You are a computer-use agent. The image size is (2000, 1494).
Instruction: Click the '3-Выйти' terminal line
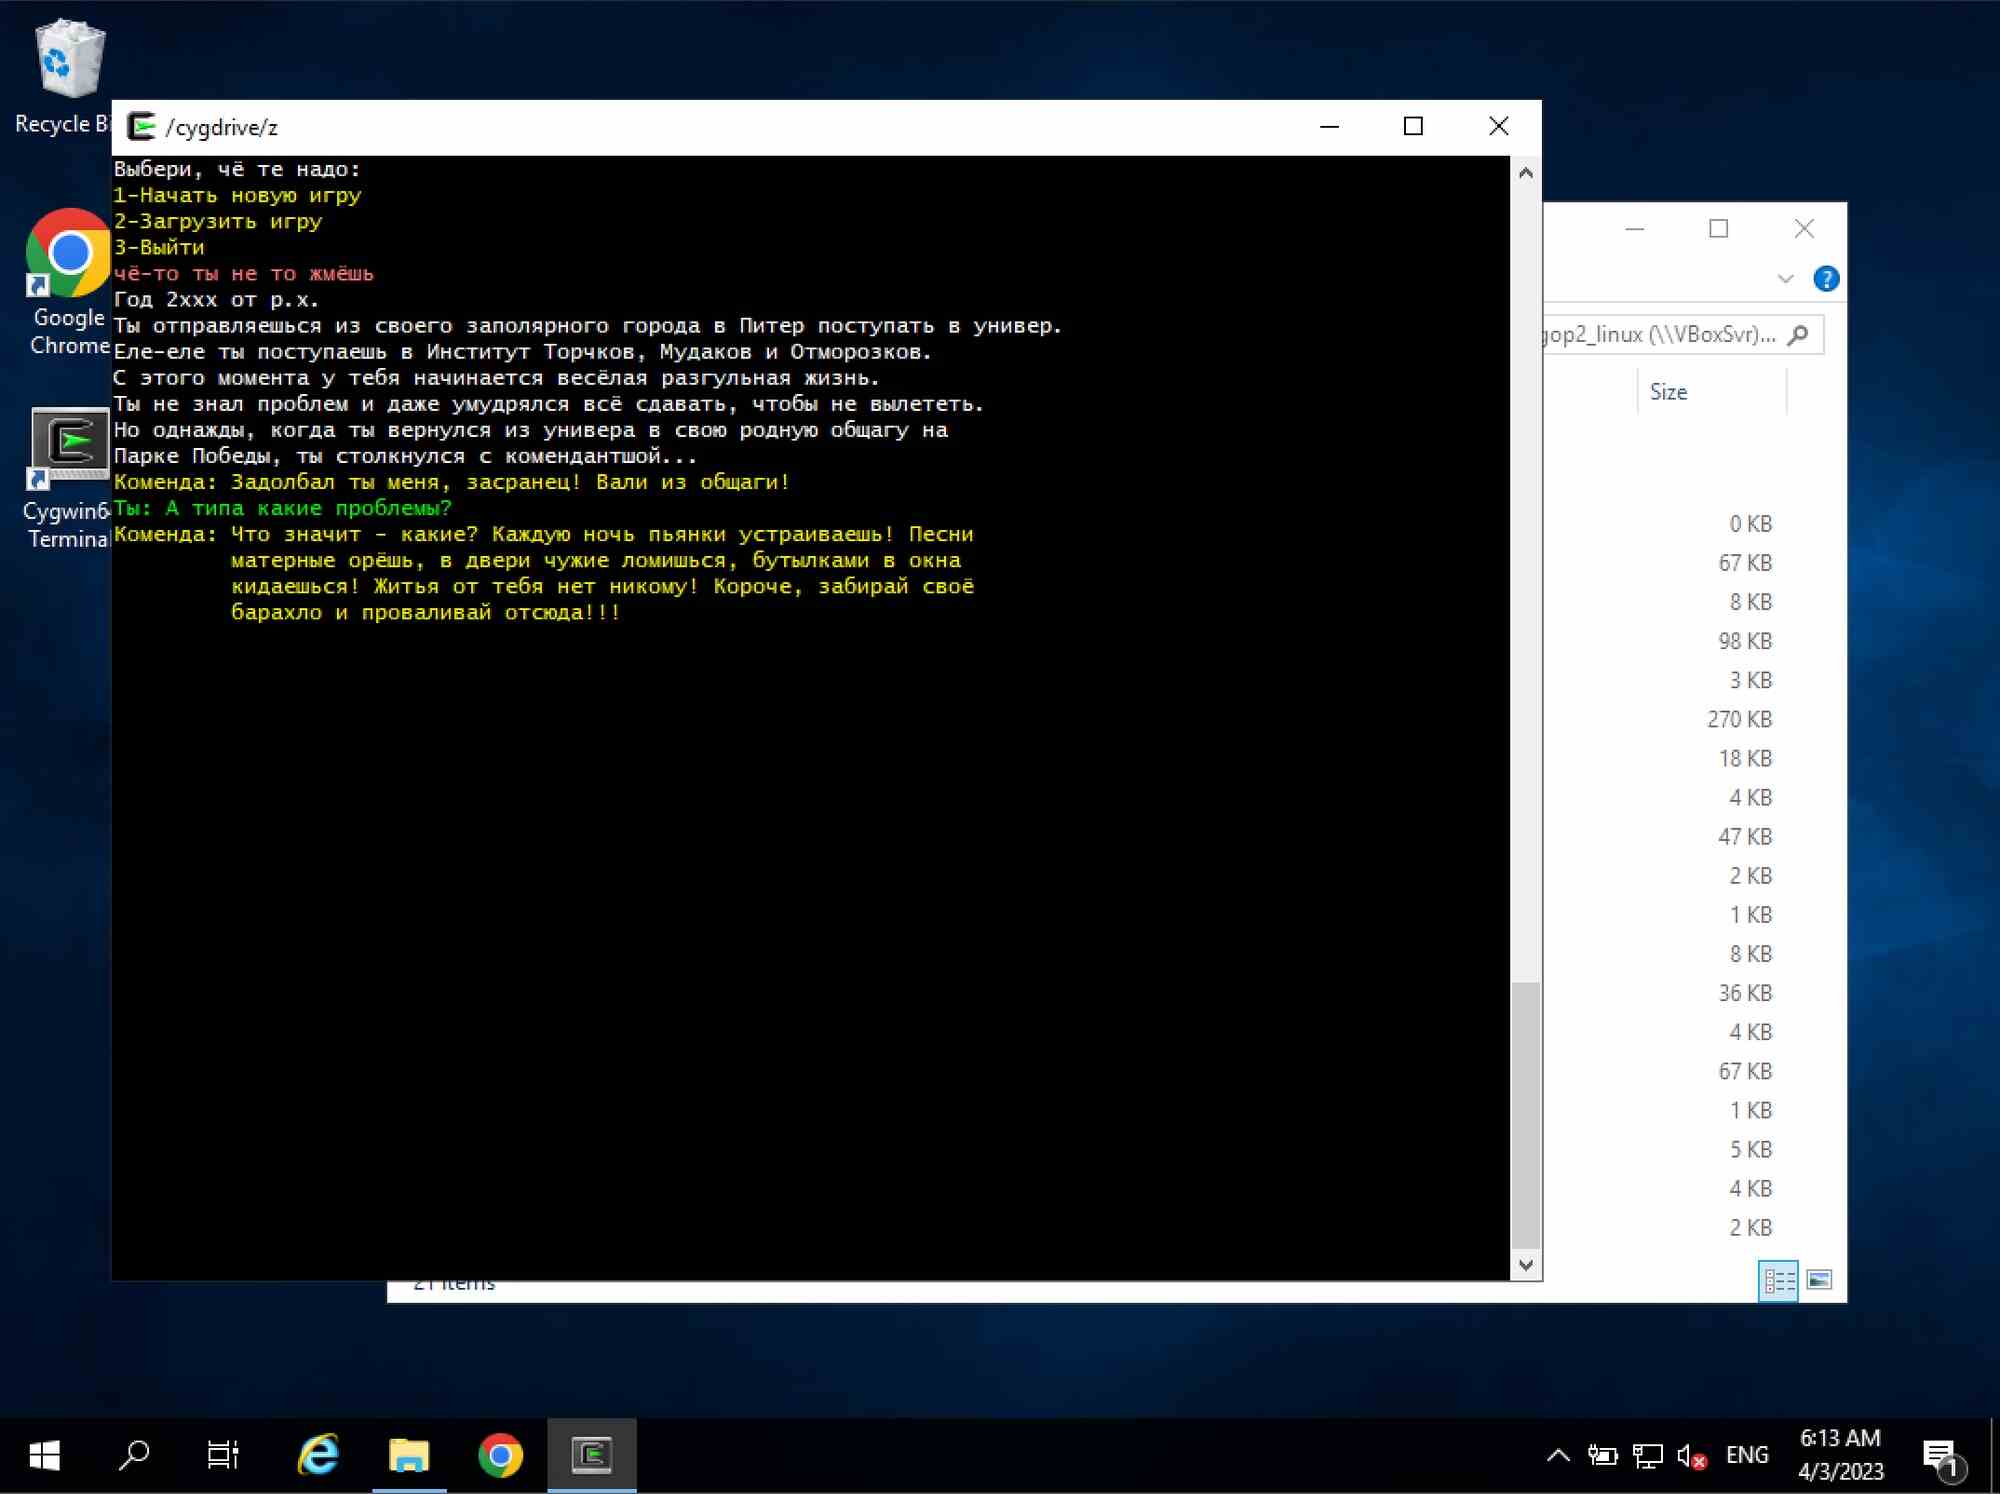[x=159, y=248]
